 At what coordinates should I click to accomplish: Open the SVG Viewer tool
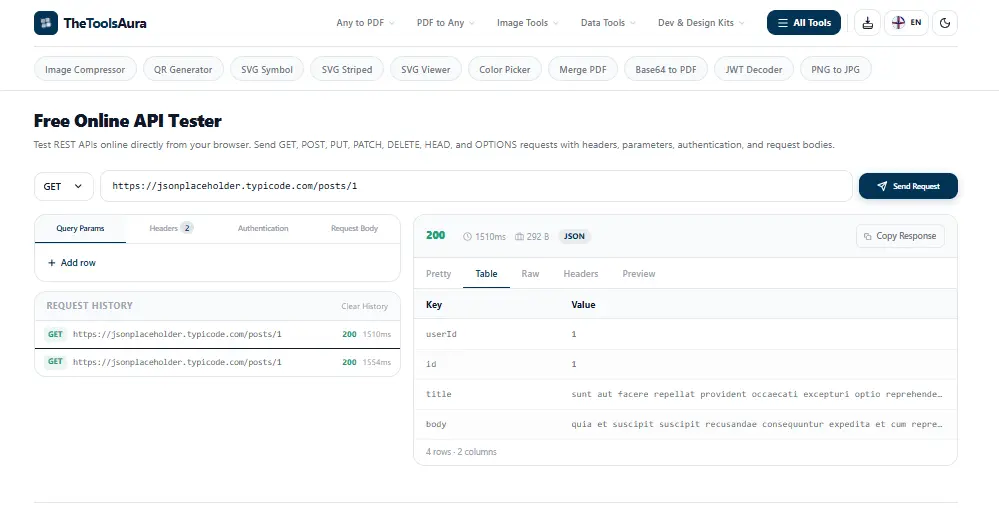(x=426, y=69)
